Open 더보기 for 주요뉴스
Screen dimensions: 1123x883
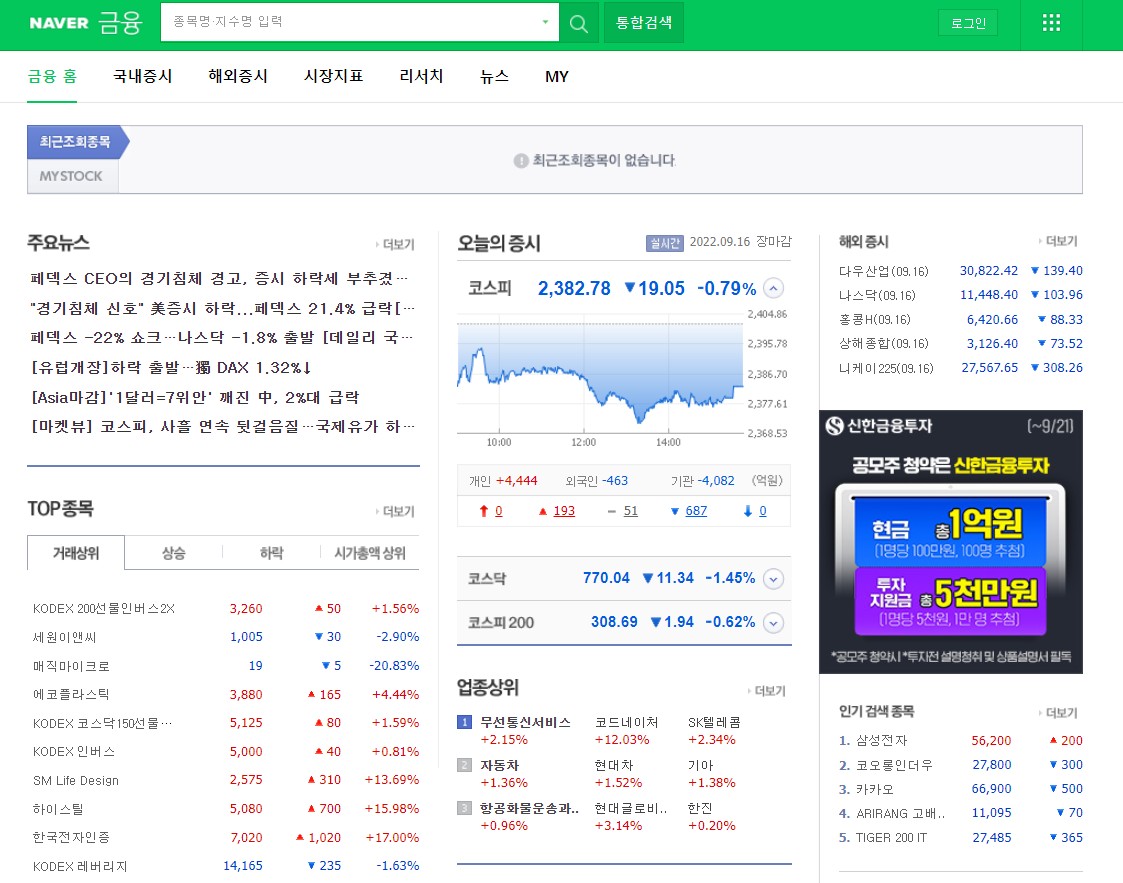click(x=395, y=245)
